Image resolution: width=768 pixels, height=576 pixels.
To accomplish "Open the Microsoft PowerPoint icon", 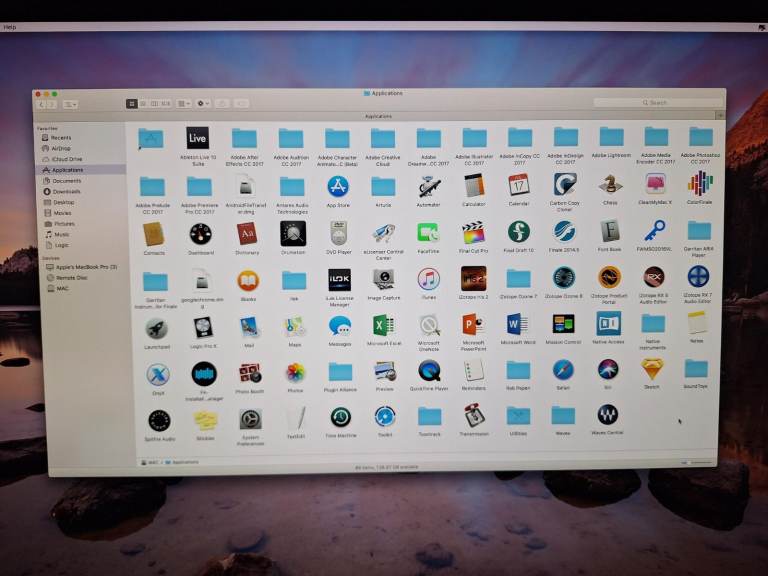I will click(x=473, y=324).
